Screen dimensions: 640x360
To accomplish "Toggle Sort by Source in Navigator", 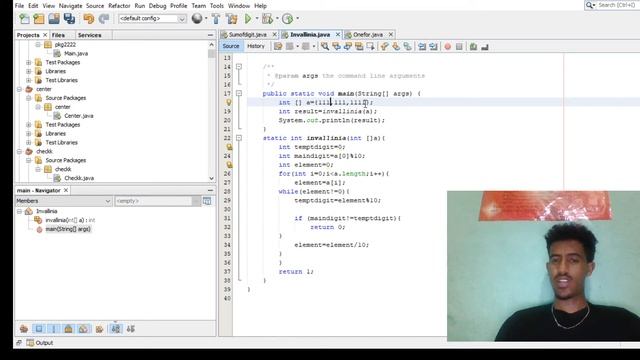I will 131,329.
